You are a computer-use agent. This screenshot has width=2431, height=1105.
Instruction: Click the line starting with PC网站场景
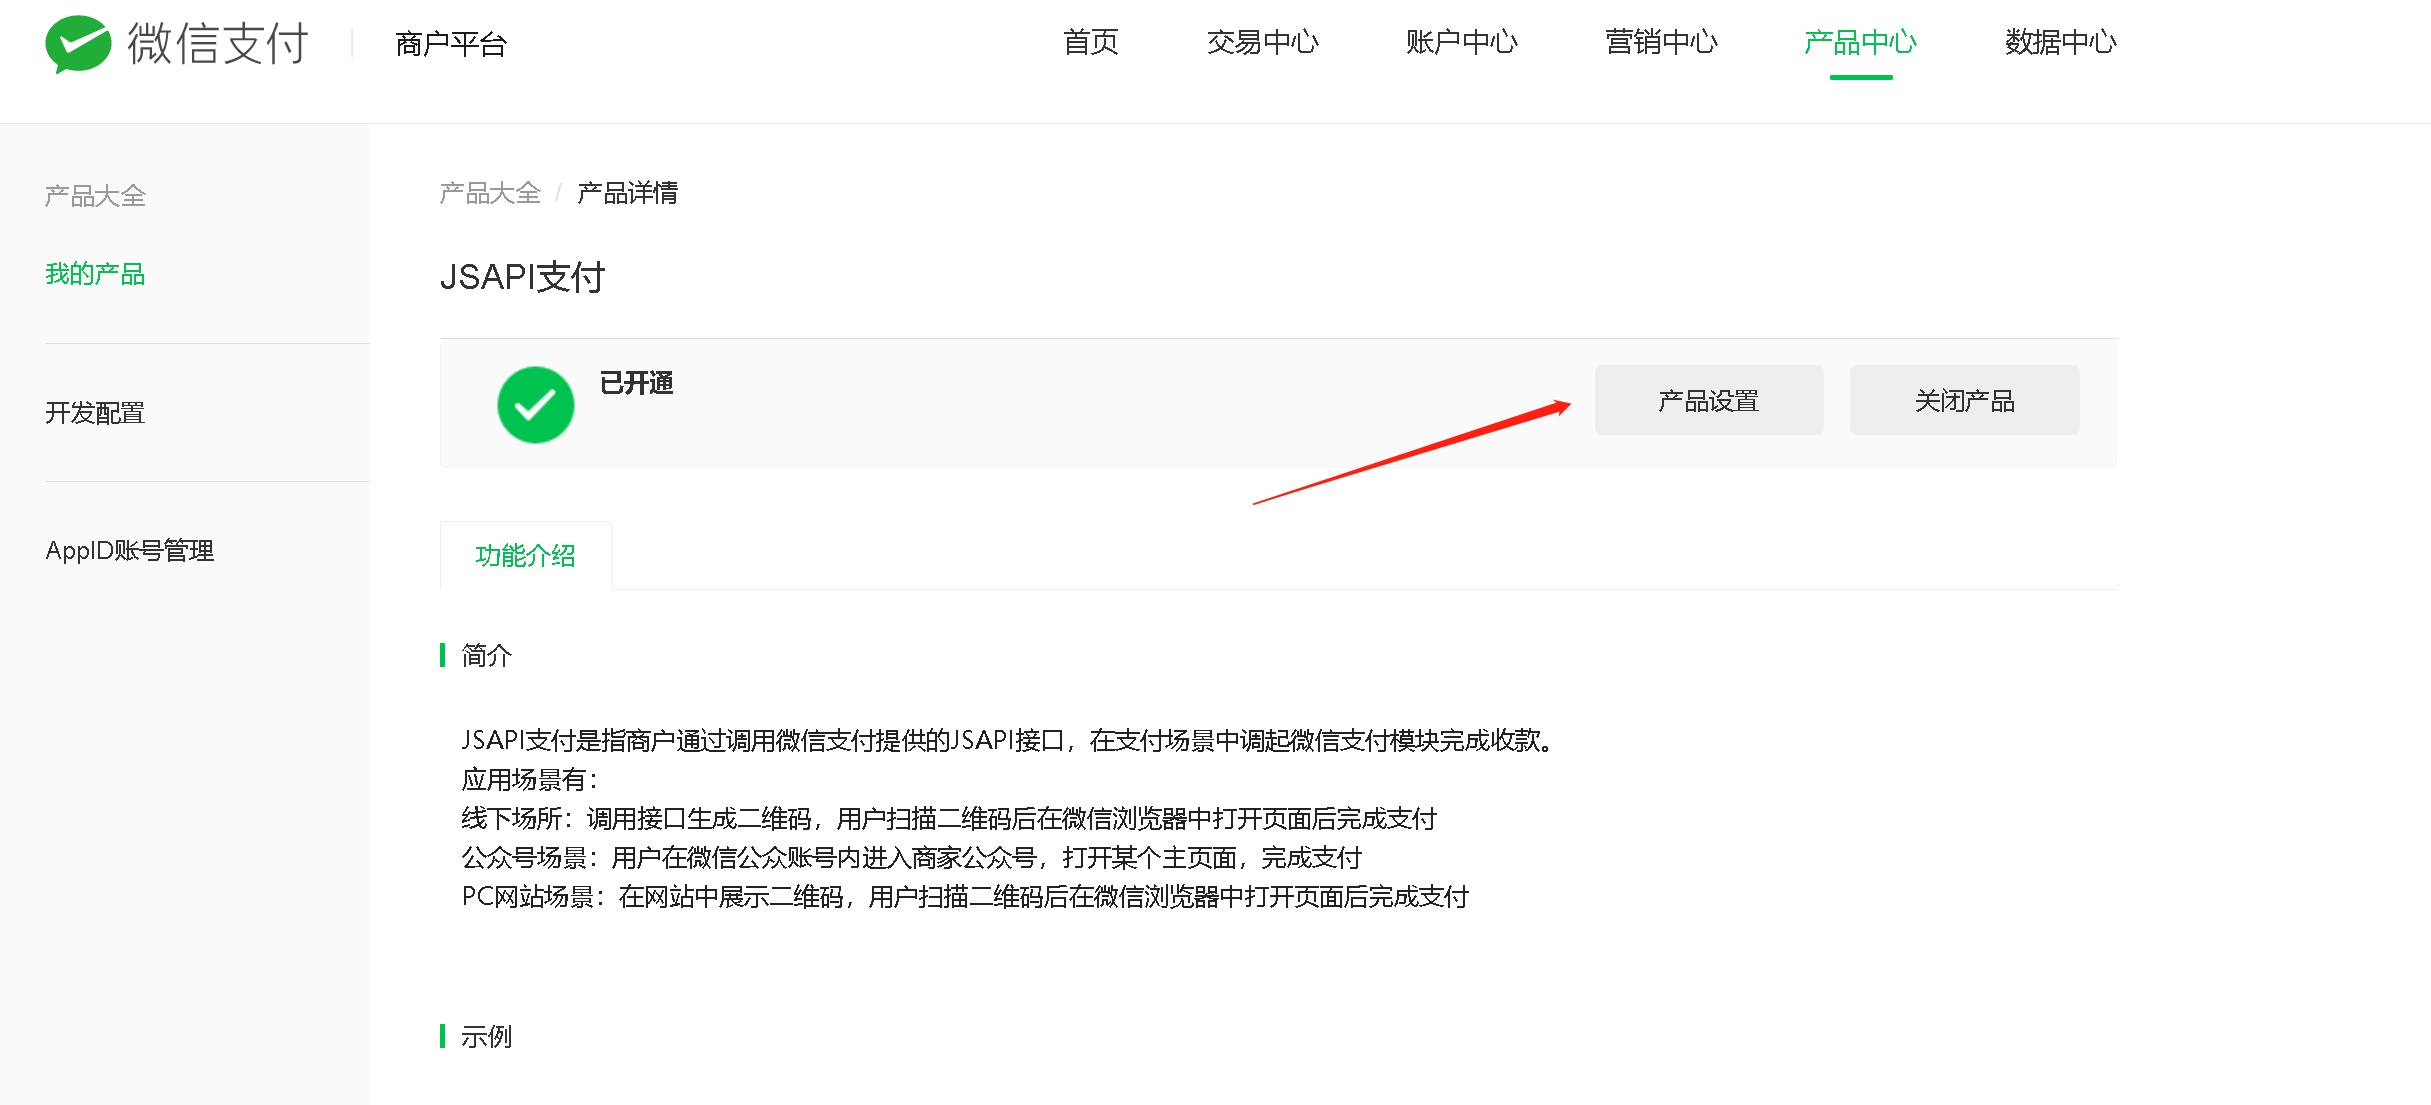coord(965,897)
